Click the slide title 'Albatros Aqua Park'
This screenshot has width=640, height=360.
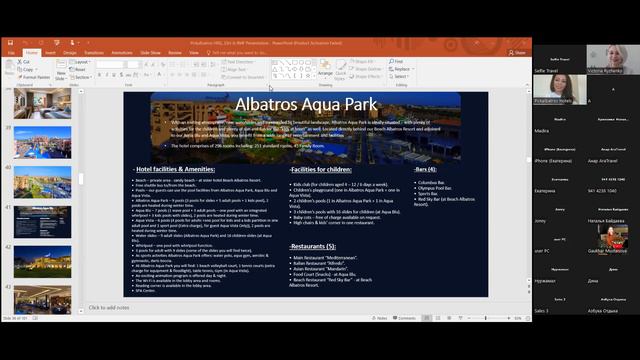coord(306,104)
